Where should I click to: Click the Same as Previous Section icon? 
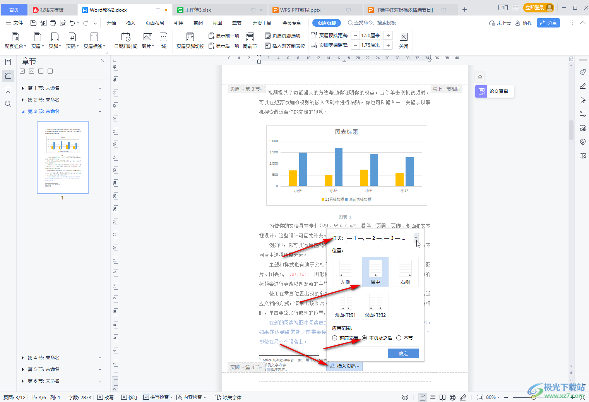coord(250,40)
